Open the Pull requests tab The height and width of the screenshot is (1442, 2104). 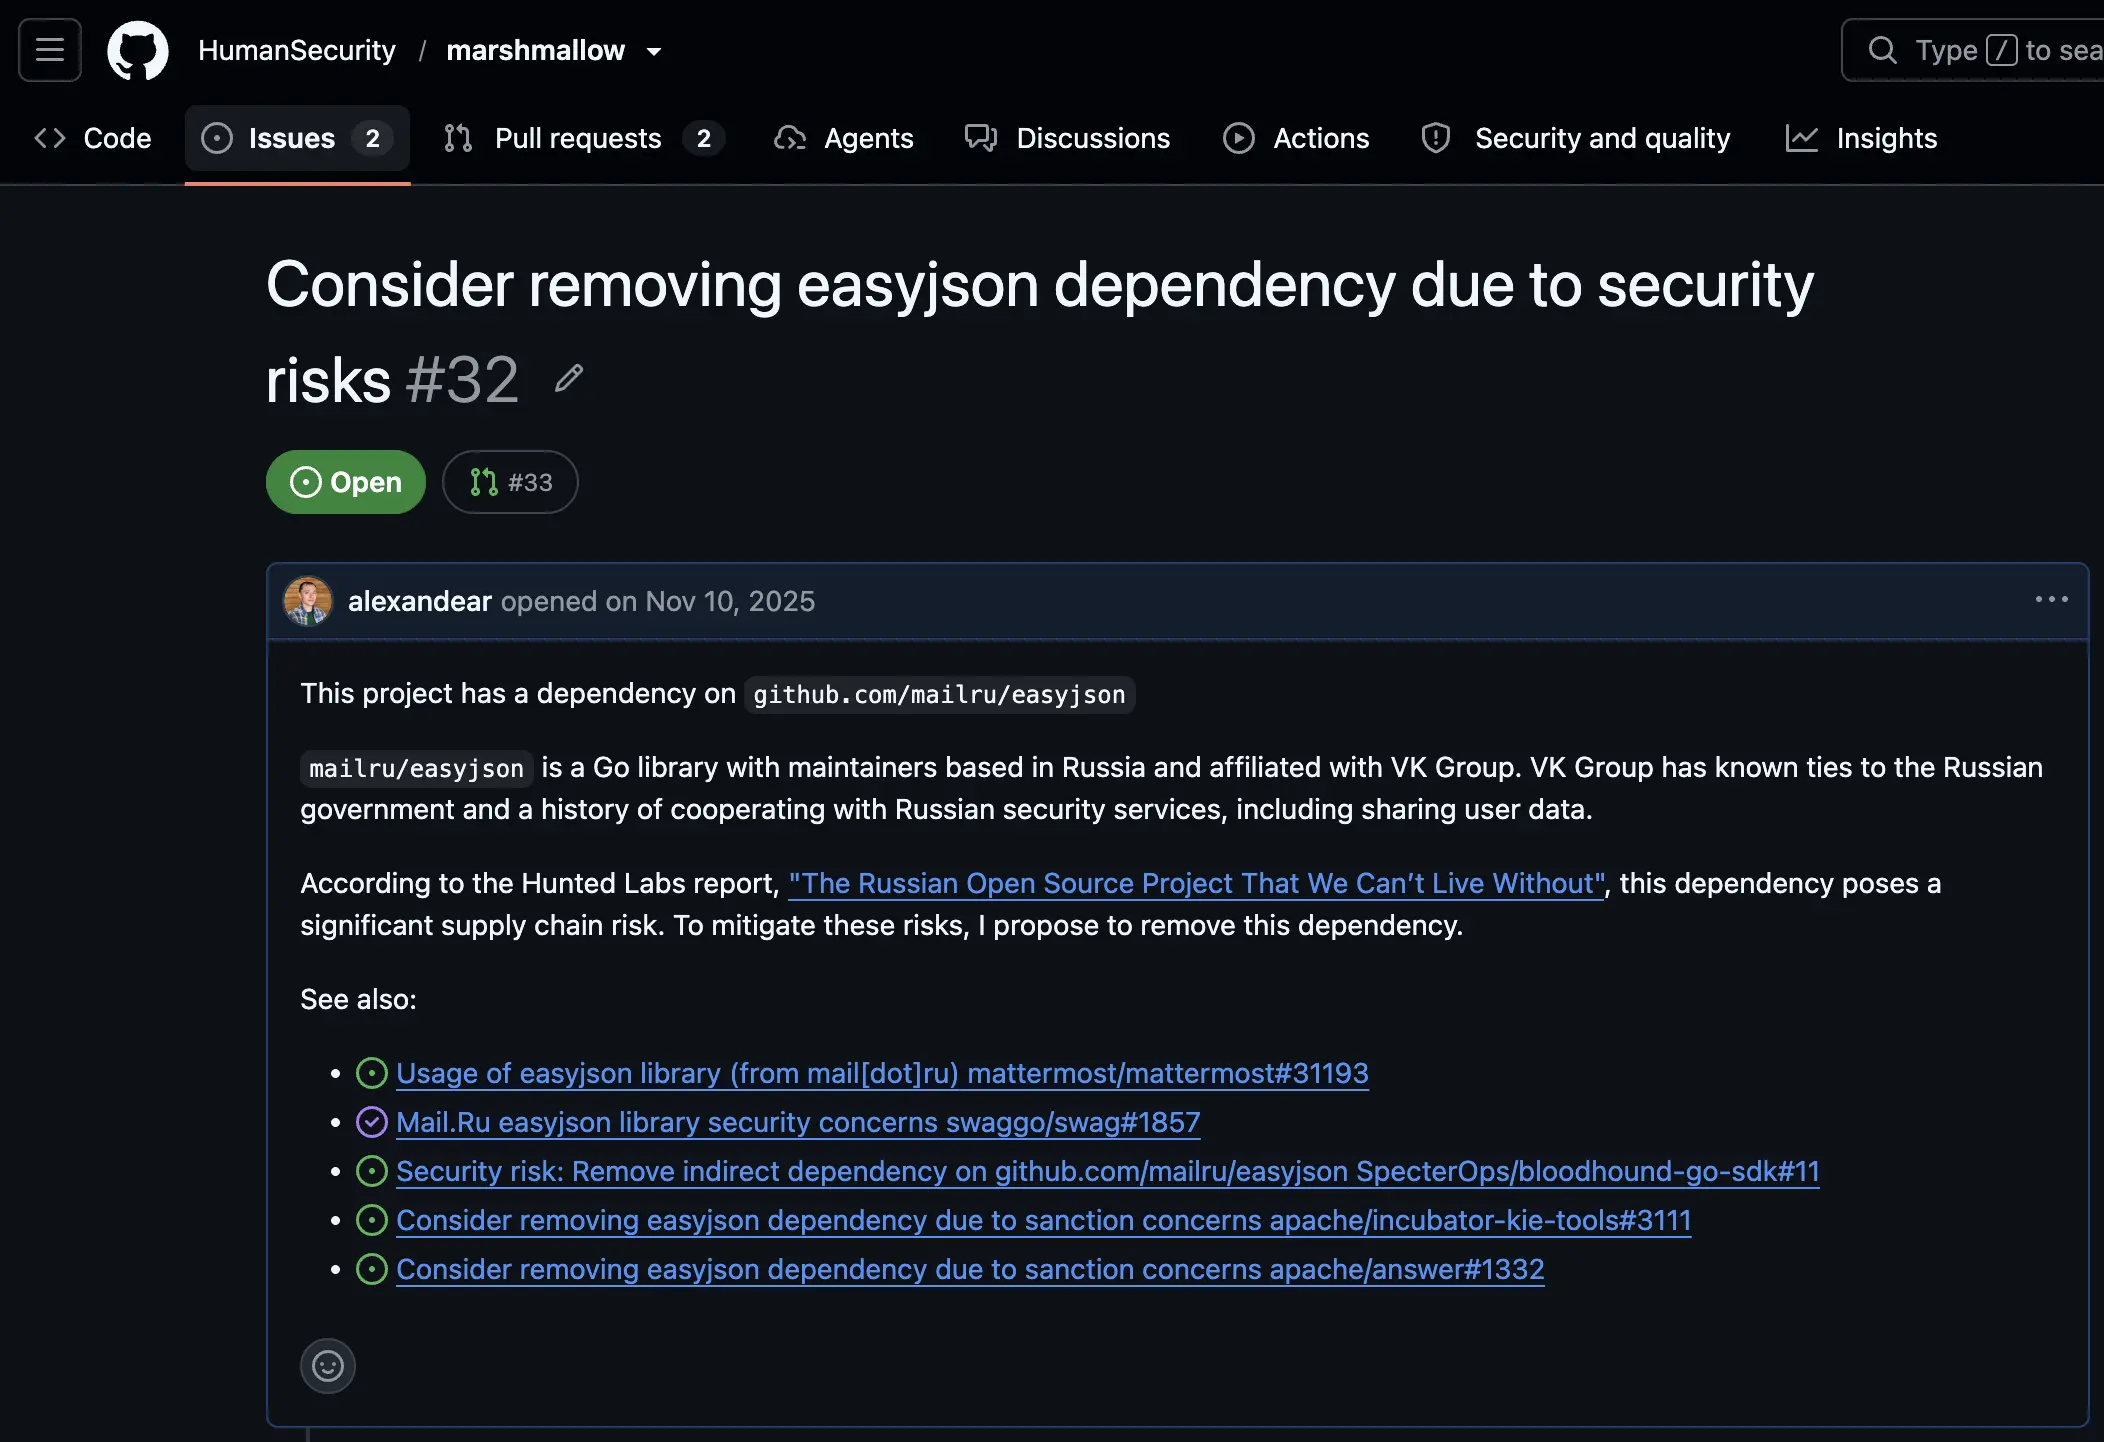pyautogui.click(x=585, y=138)
